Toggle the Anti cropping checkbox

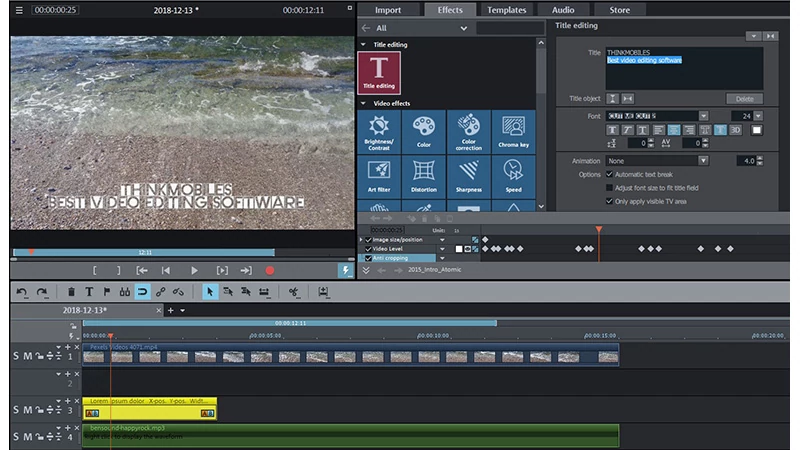pos(368,258)
